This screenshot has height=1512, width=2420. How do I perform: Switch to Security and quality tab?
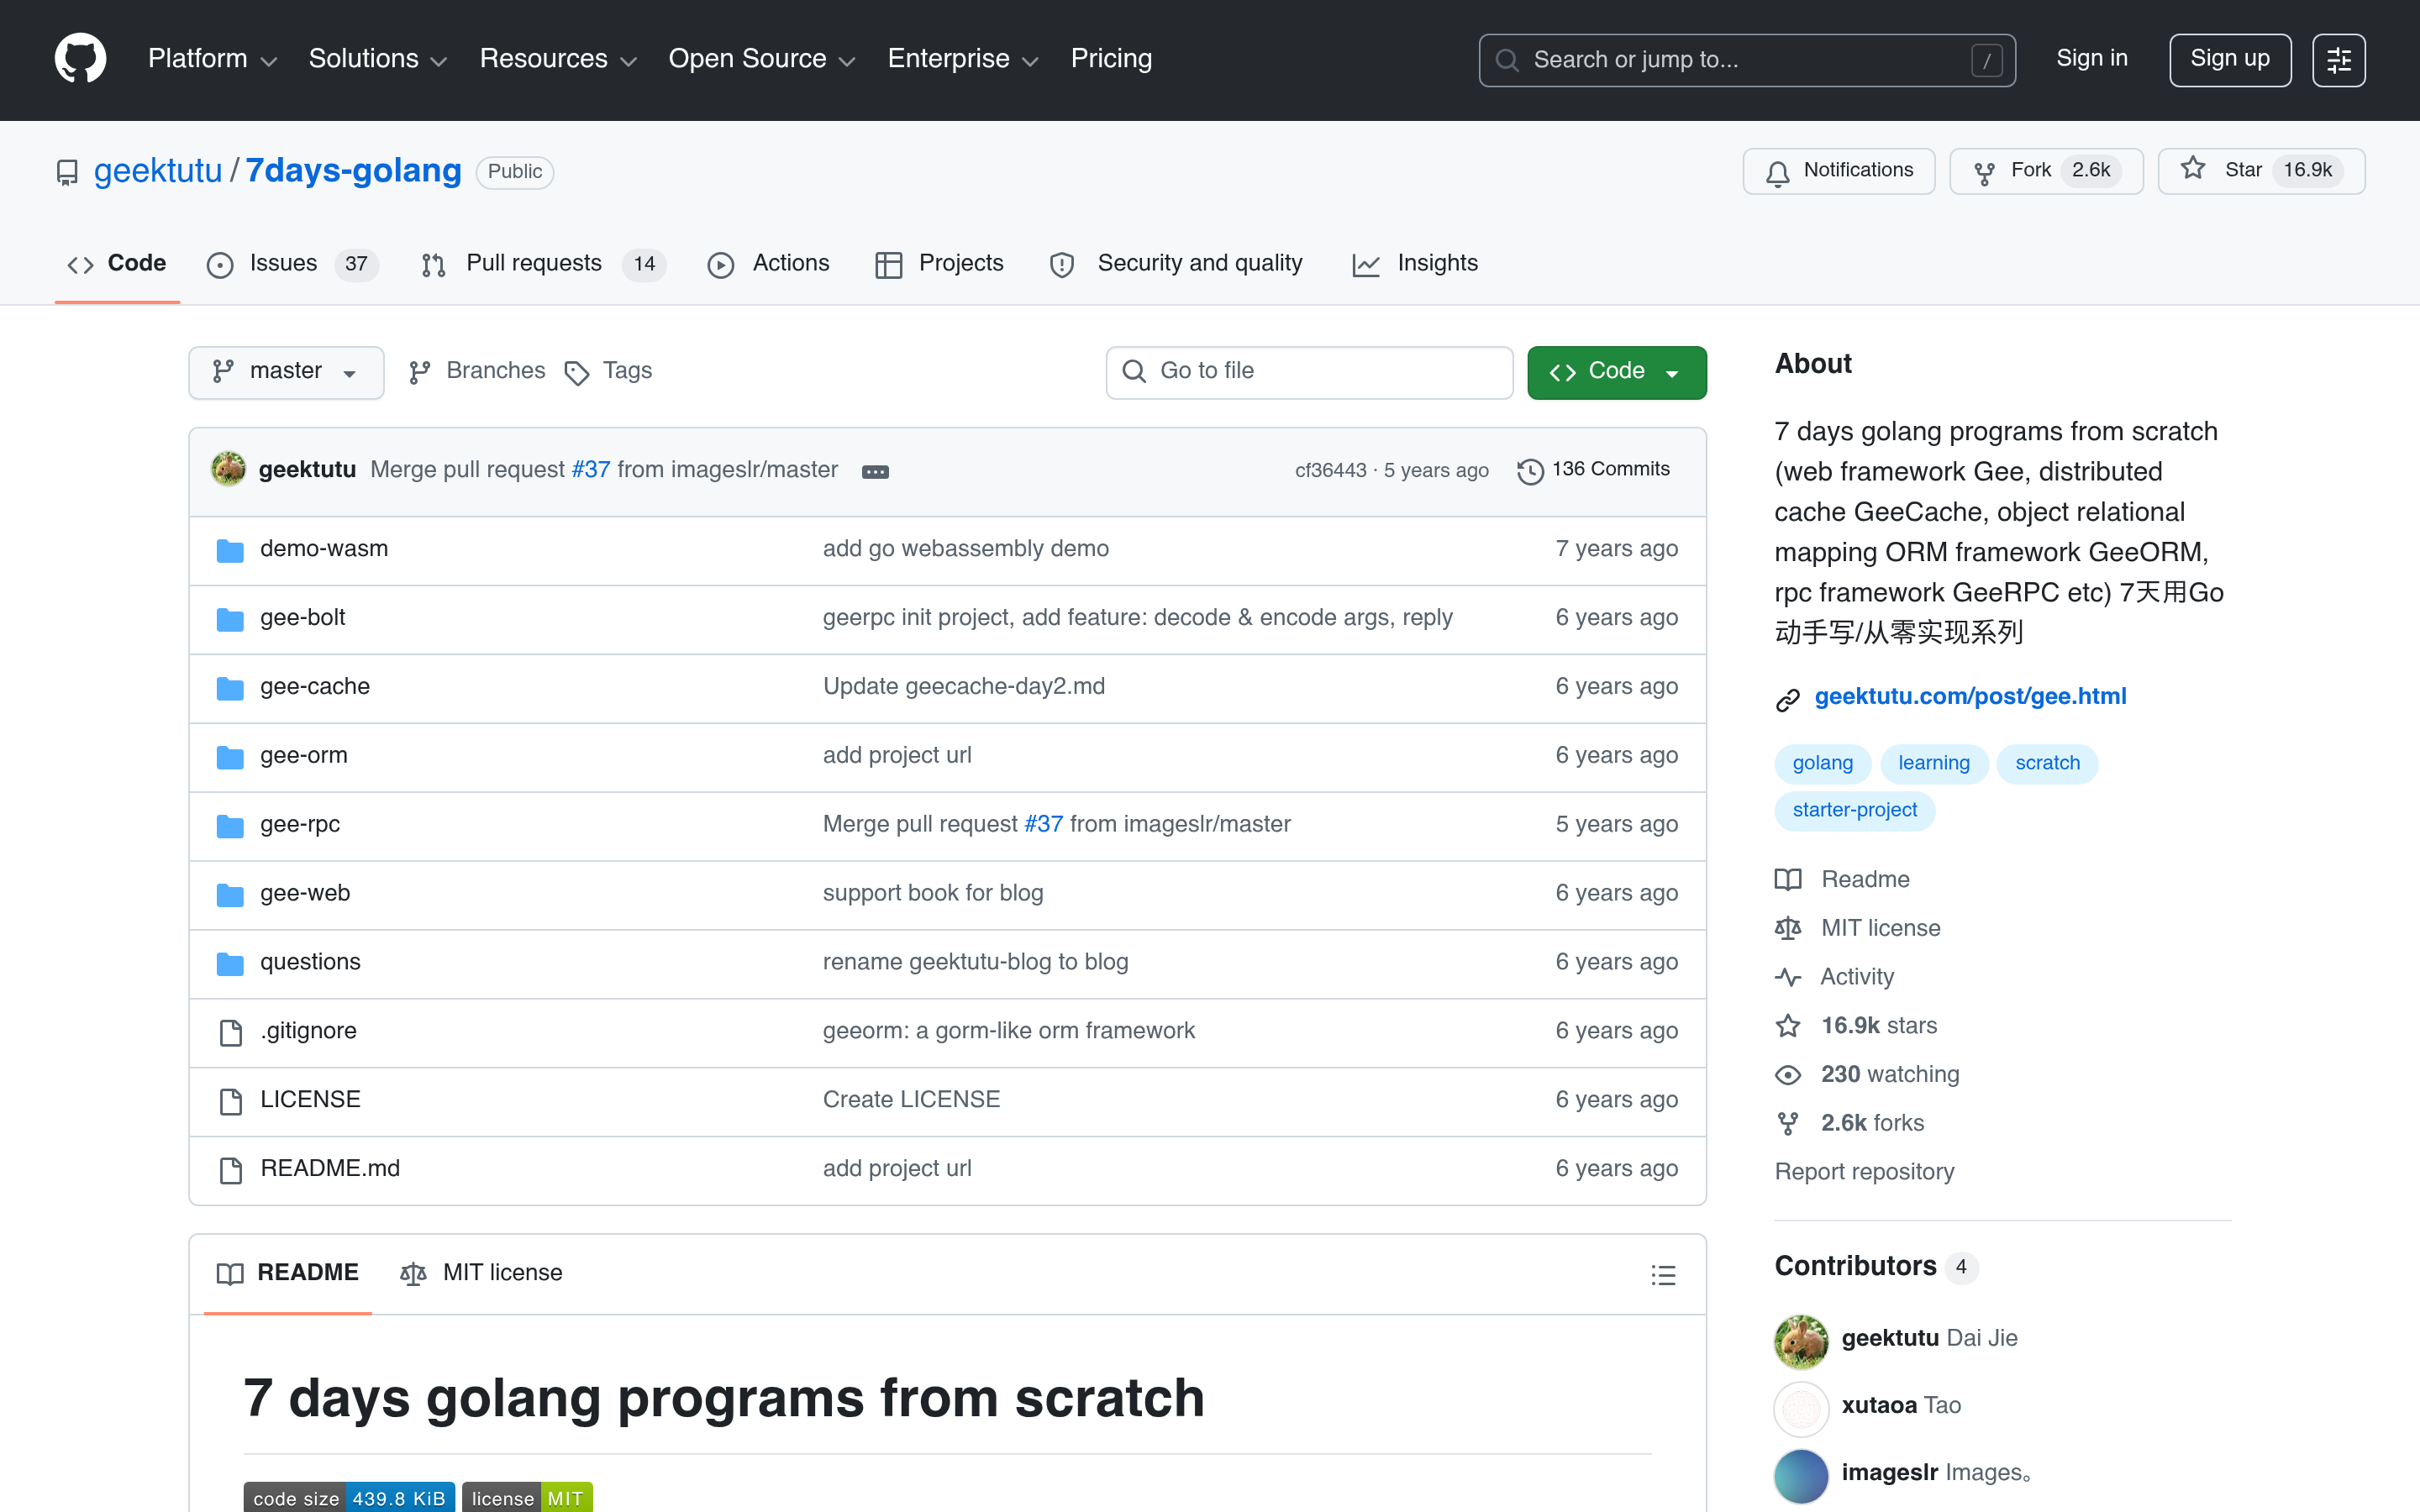1176,264
